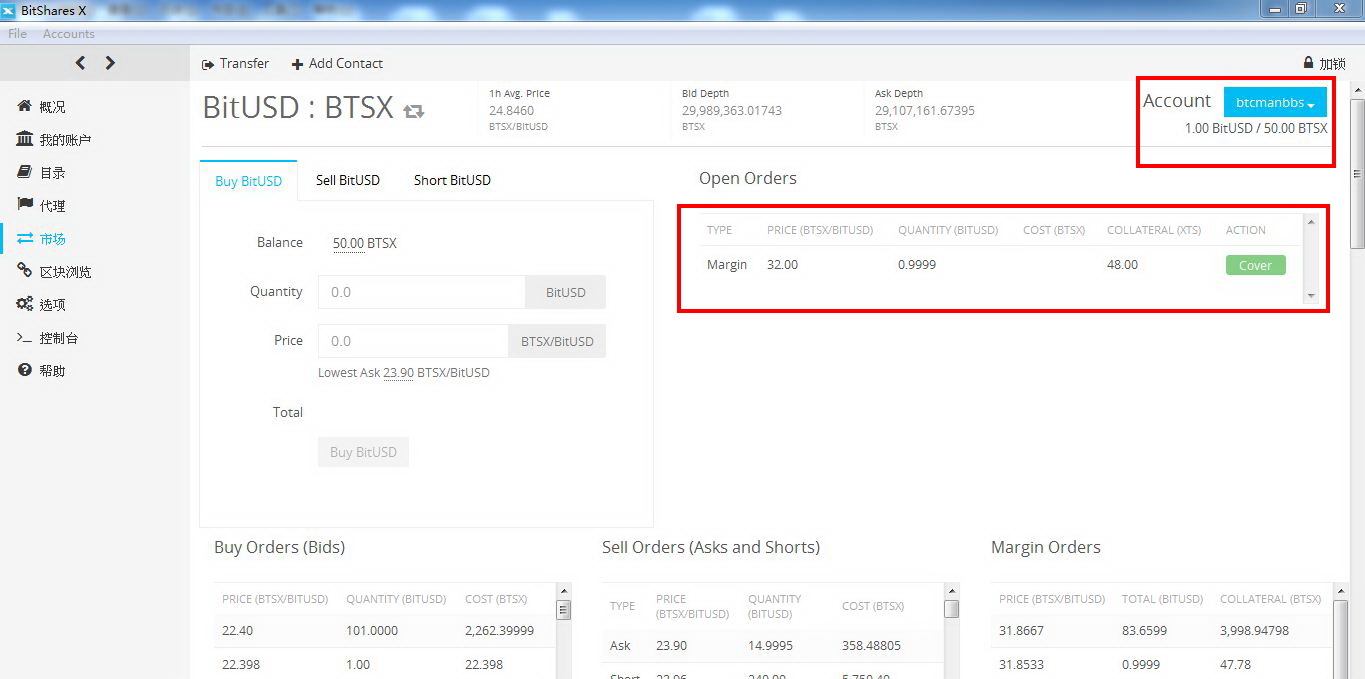Viewport: 1365px width, 679px height.
Task: Click the ACTION column header in Open Orders
Action: pos(1246,230)
